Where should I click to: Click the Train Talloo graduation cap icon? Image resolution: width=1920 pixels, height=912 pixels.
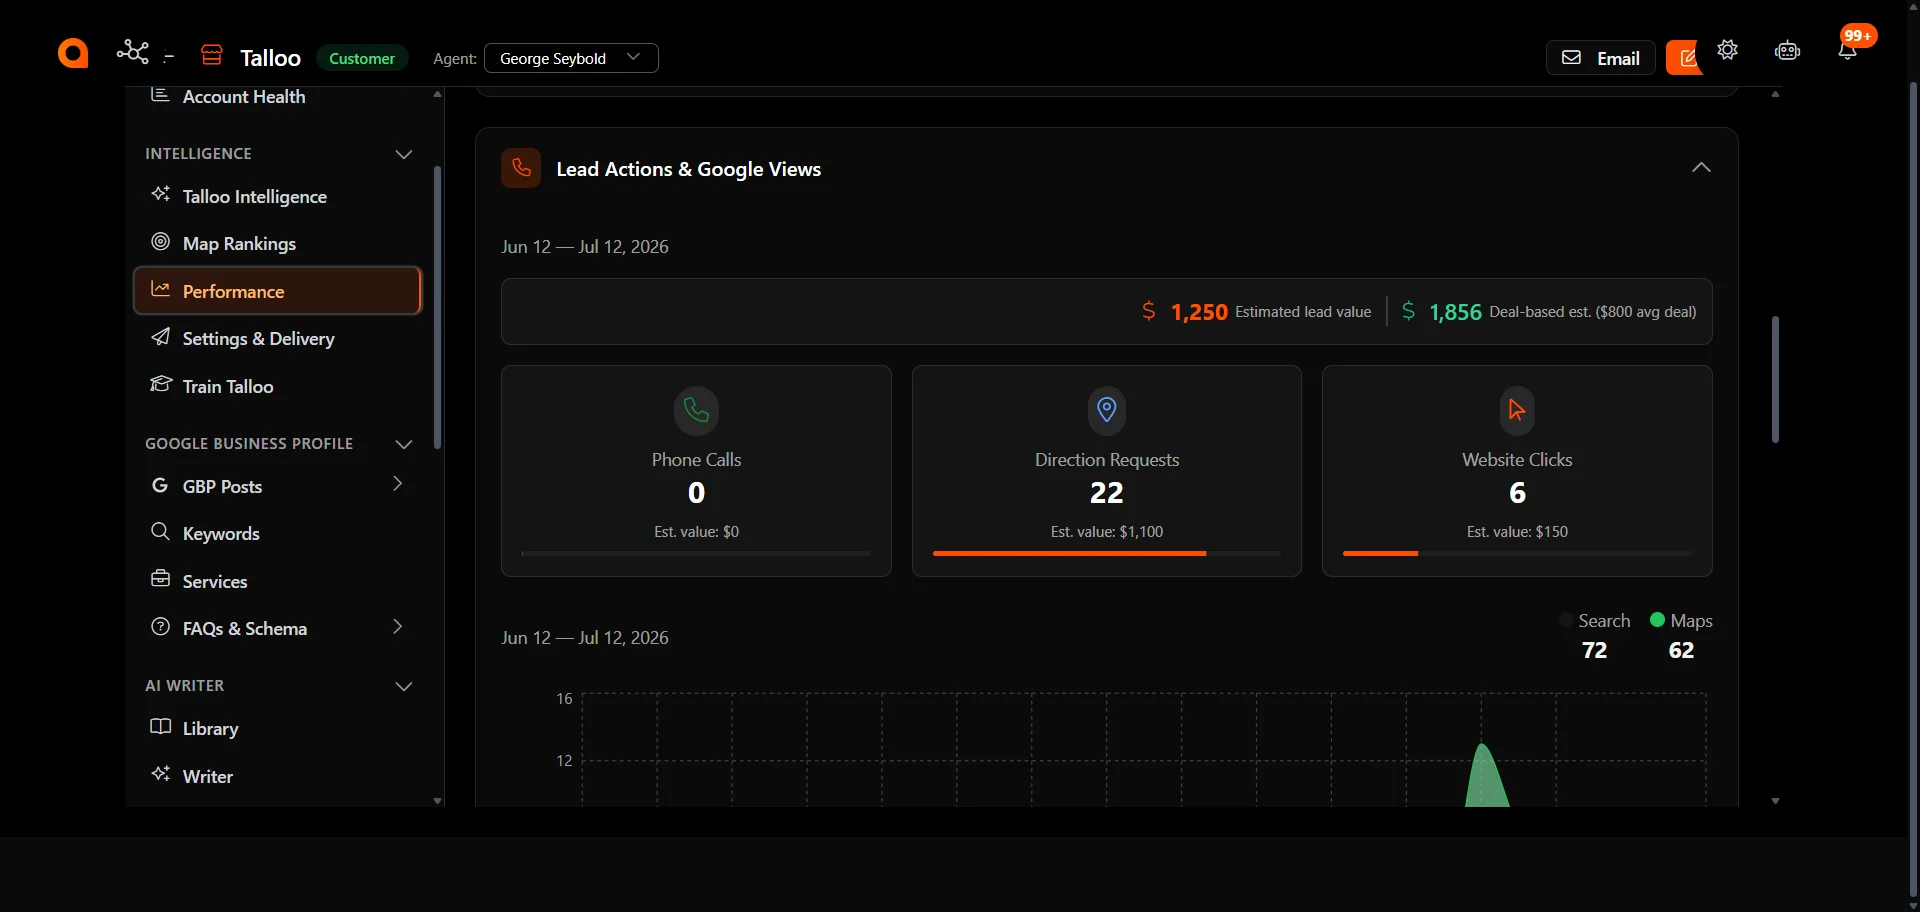[x=160, y=384]
